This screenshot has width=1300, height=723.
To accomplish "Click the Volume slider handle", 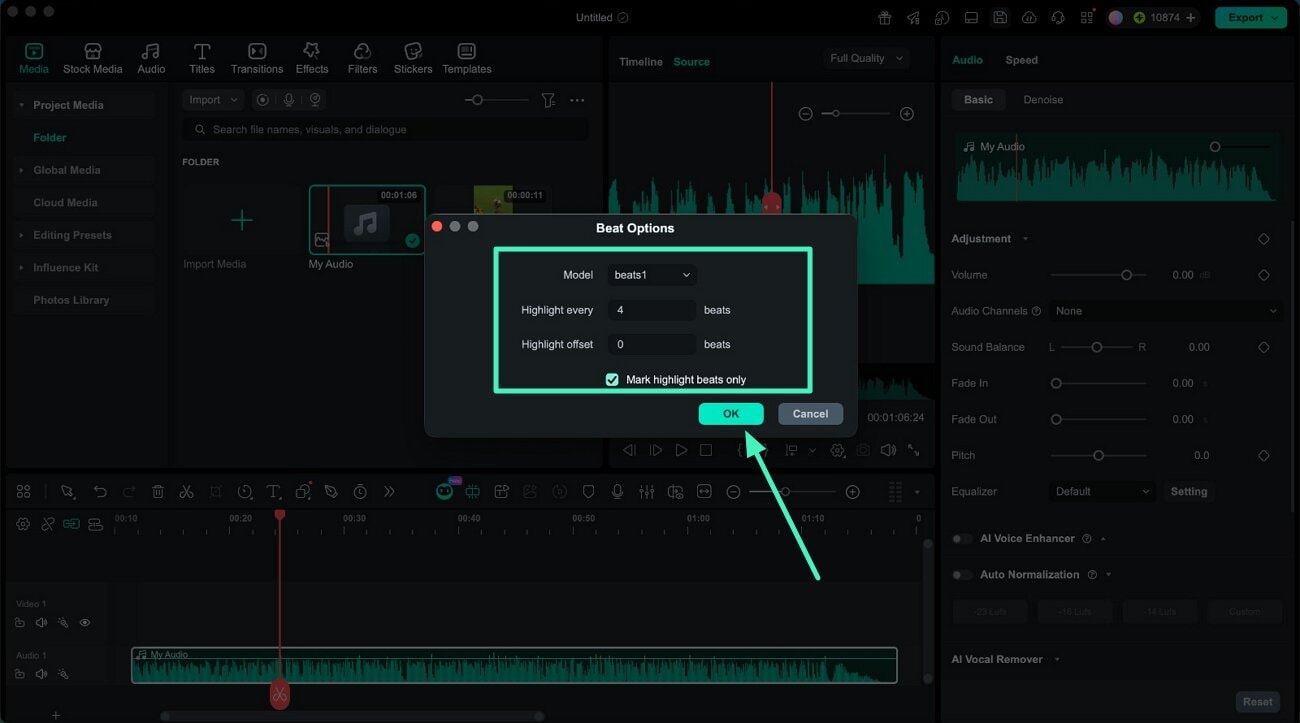I will (1126, 275).
